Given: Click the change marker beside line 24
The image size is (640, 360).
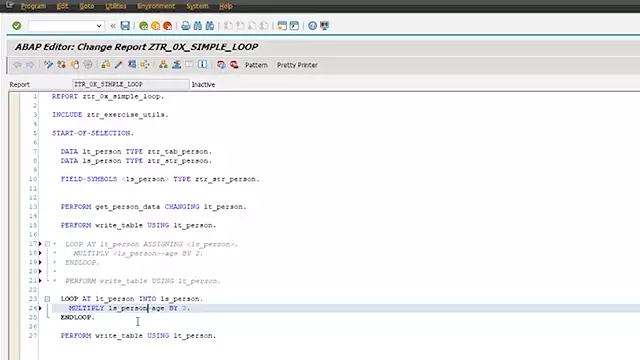Looking at the screenshot, I should pyautogui.click(x=40, y=308).
